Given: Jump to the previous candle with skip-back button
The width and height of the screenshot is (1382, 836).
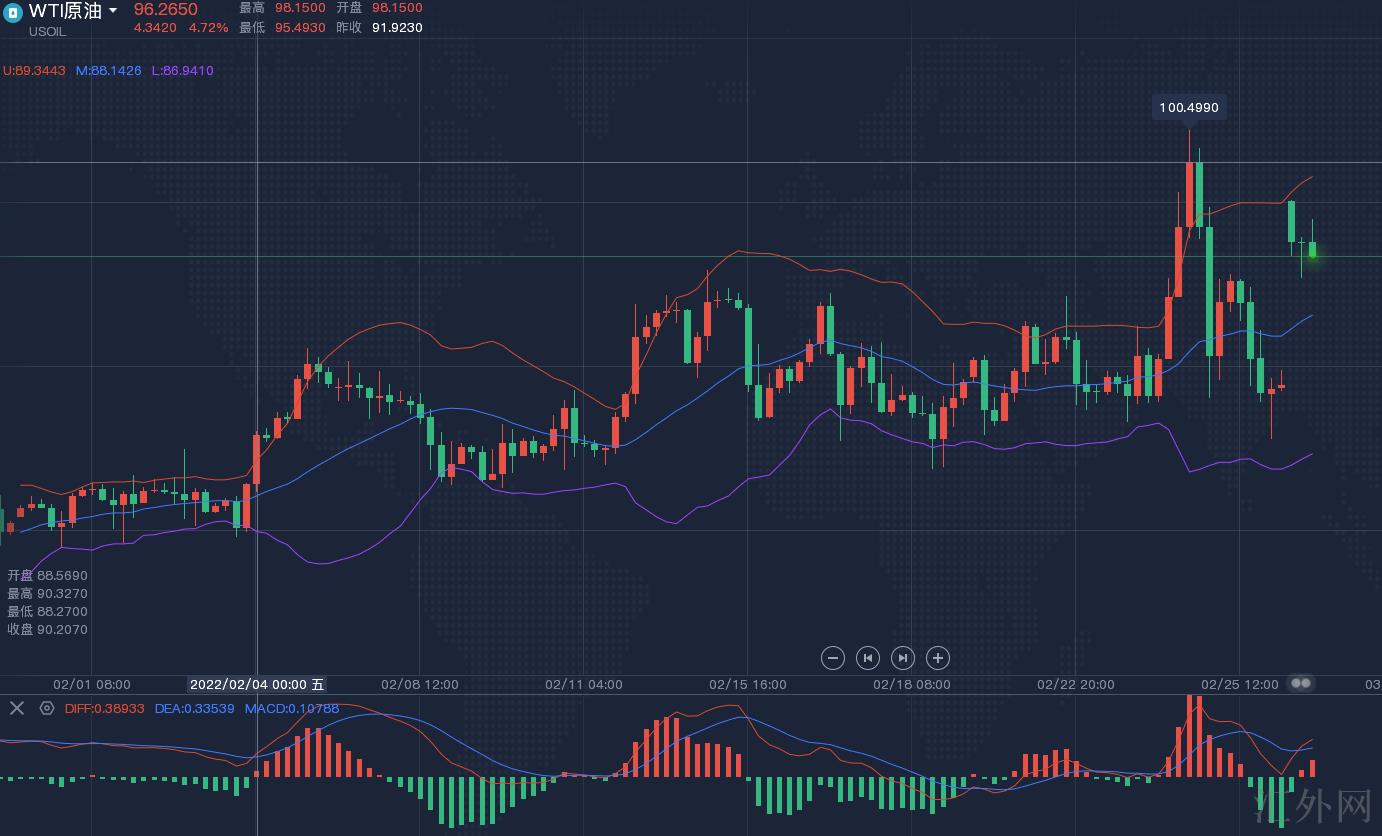Looking at the screenshot, I should pyautogui.click(x=867, y=658).
